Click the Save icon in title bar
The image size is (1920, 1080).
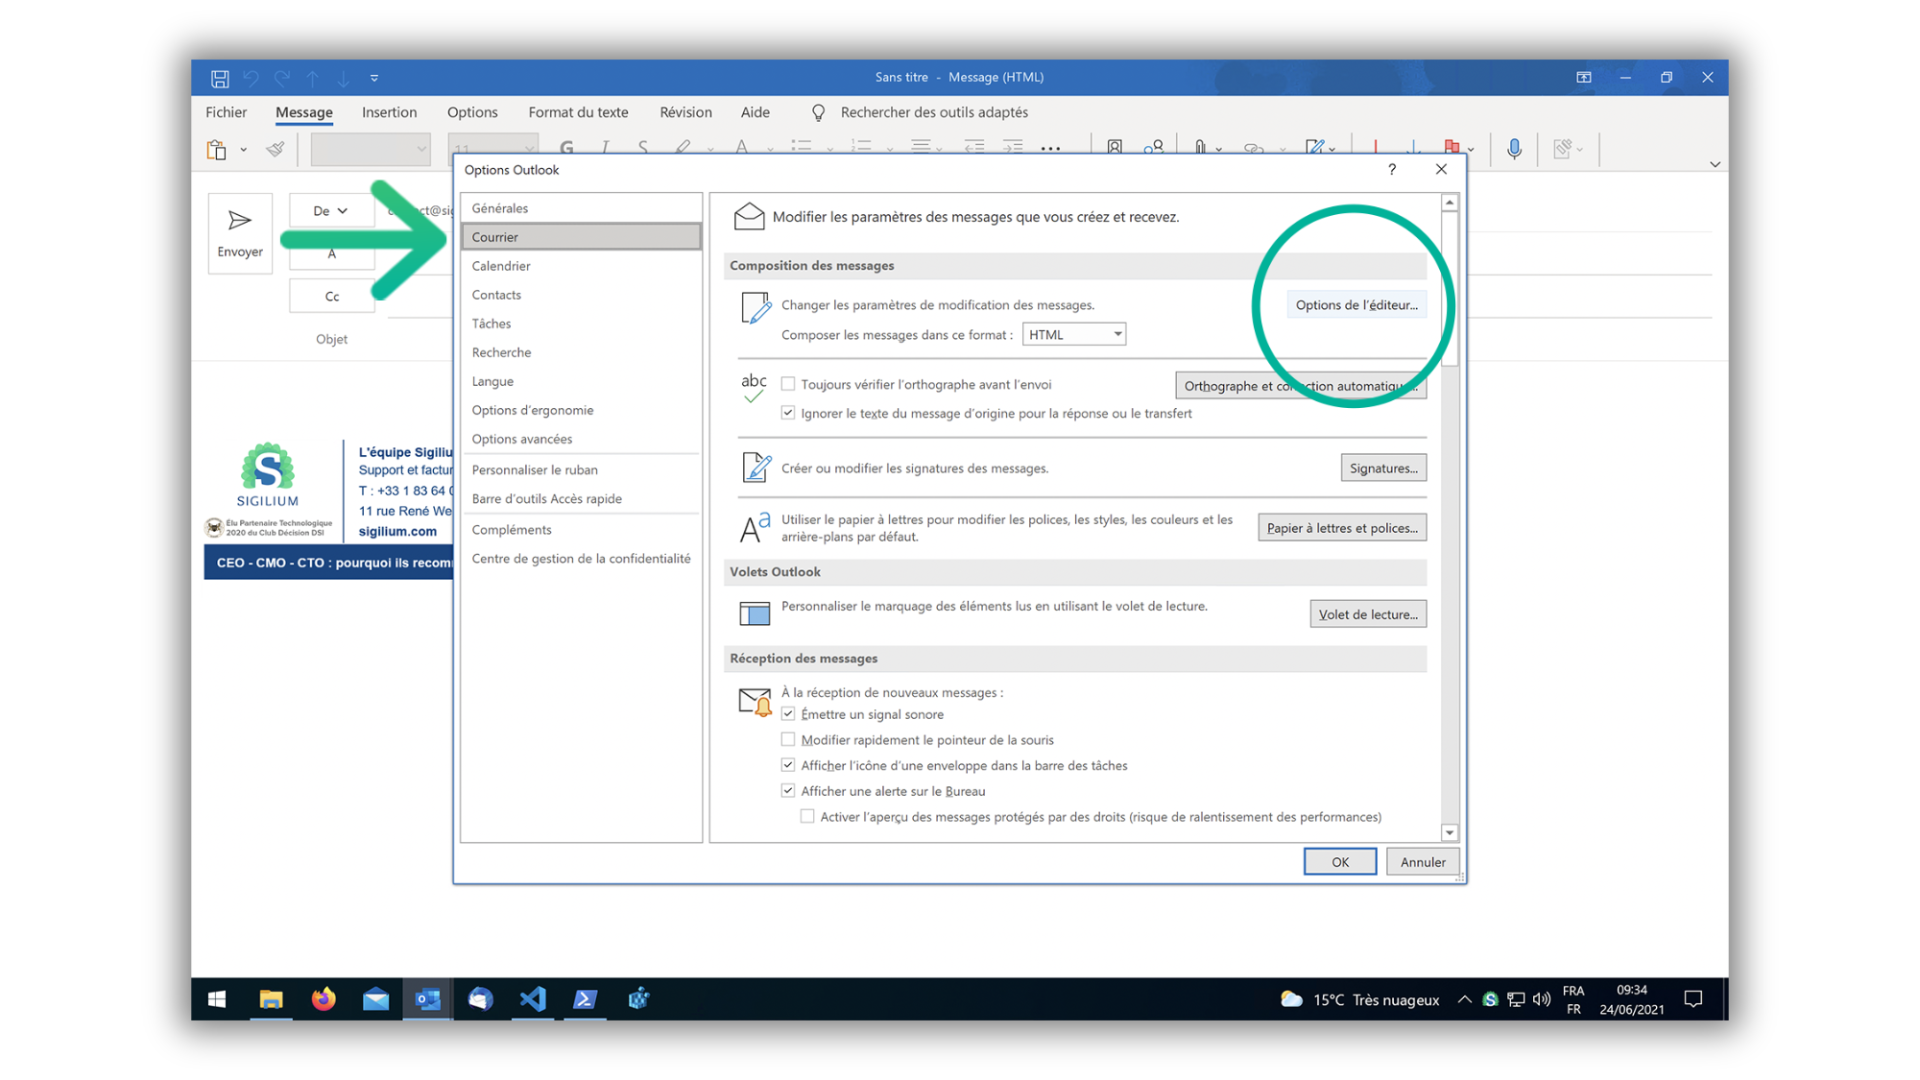[x=220, y=78]
